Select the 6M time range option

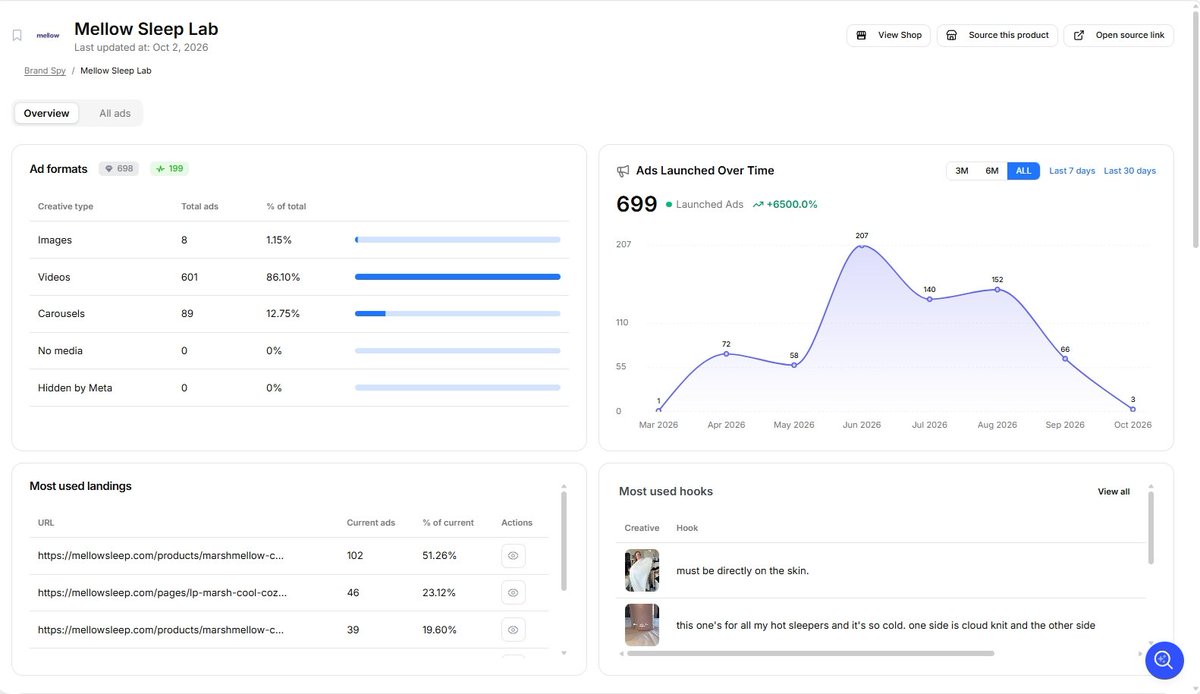coord(992,171)
